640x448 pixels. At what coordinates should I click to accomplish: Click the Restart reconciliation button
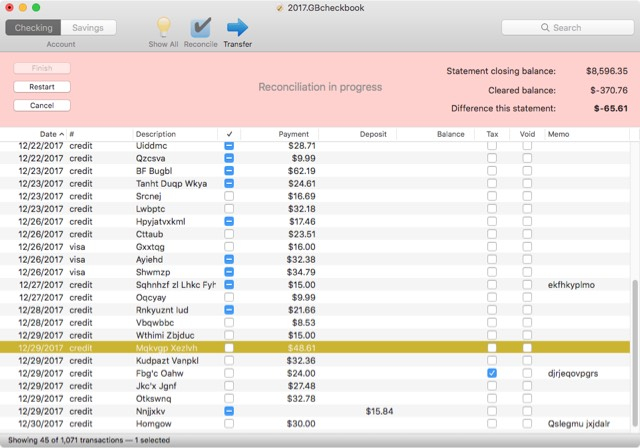coord(42,87)
